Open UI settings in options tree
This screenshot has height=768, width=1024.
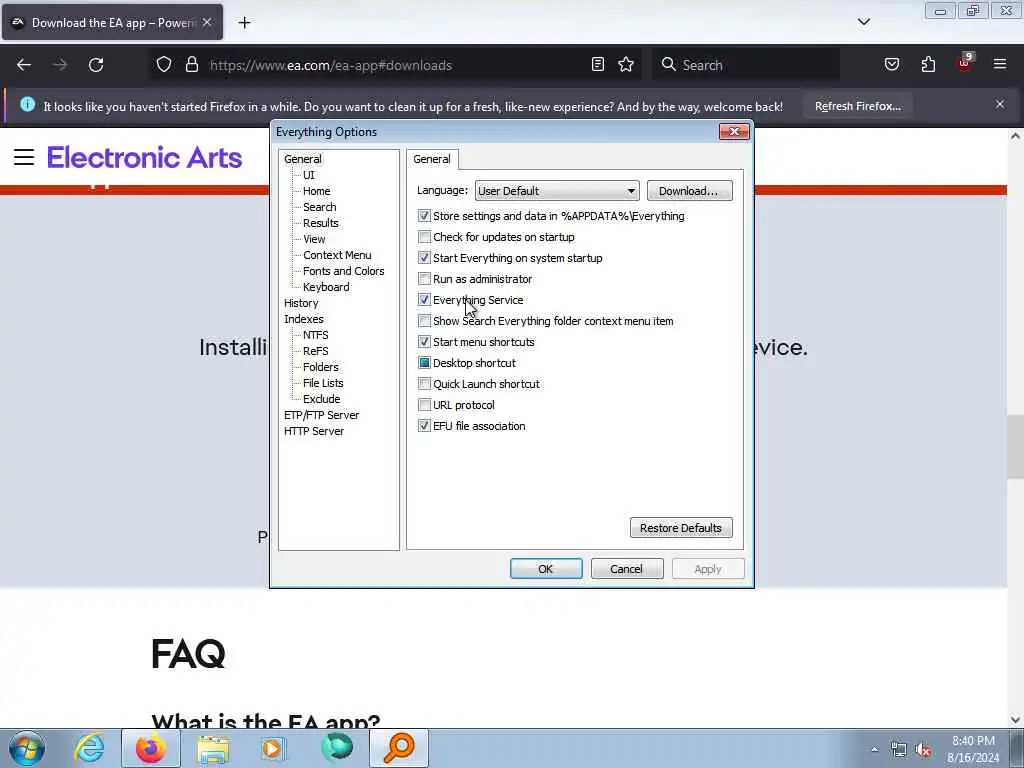pyautogui.click(x=309, y=175)
